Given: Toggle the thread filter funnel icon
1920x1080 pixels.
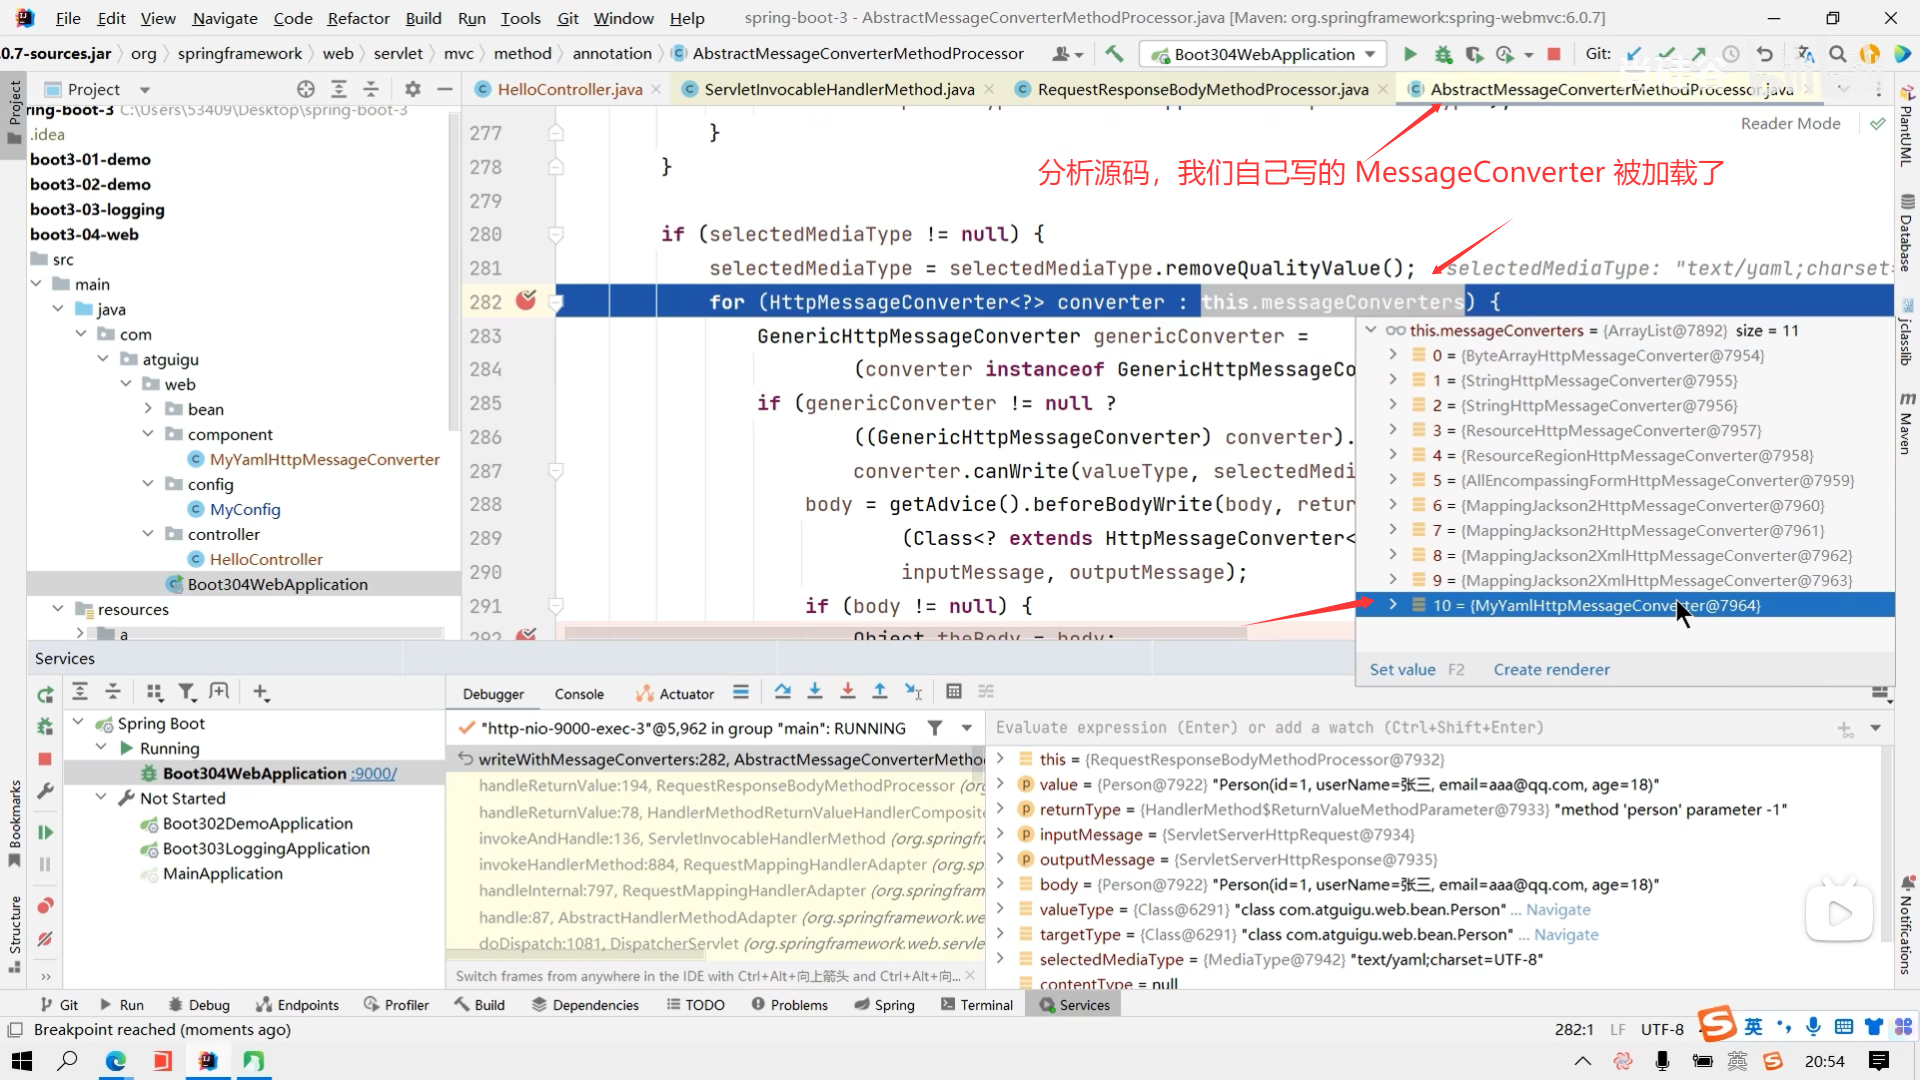Looking at the screenshot, I should 934,728.
